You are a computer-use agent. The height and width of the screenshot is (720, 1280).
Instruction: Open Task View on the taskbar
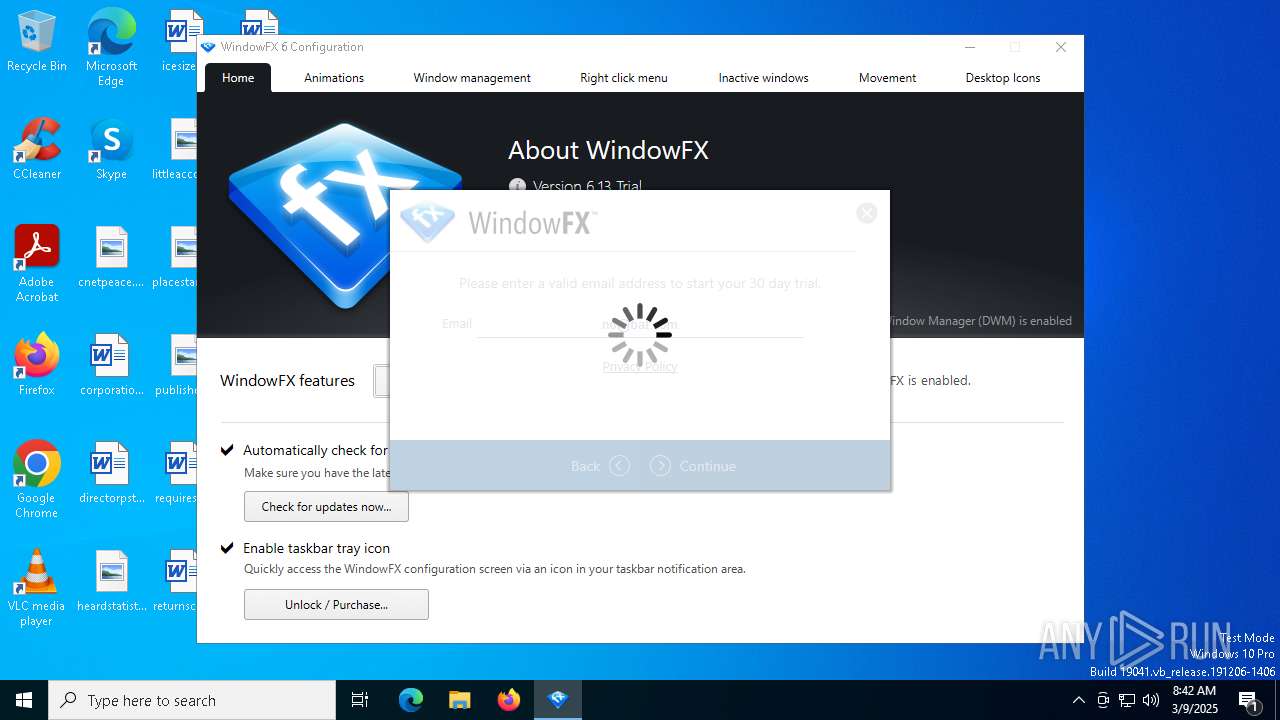[x=360, y=700]
